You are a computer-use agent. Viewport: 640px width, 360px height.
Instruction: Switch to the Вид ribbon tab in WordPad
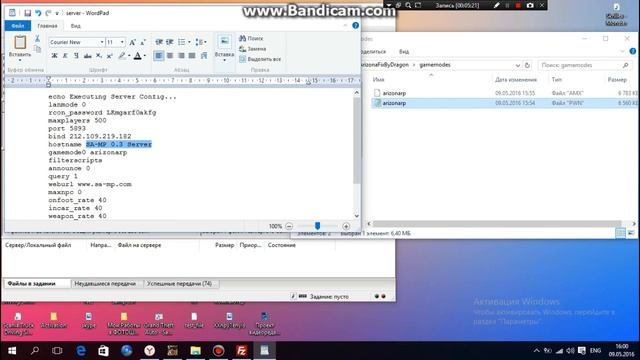coord(76,26)
